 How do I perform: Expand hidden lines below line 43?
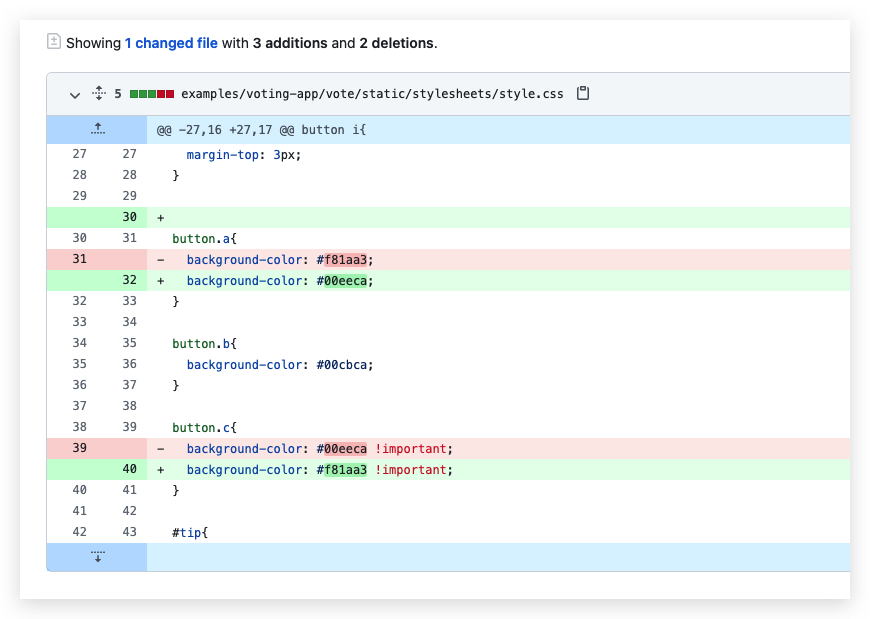(97, 557)
